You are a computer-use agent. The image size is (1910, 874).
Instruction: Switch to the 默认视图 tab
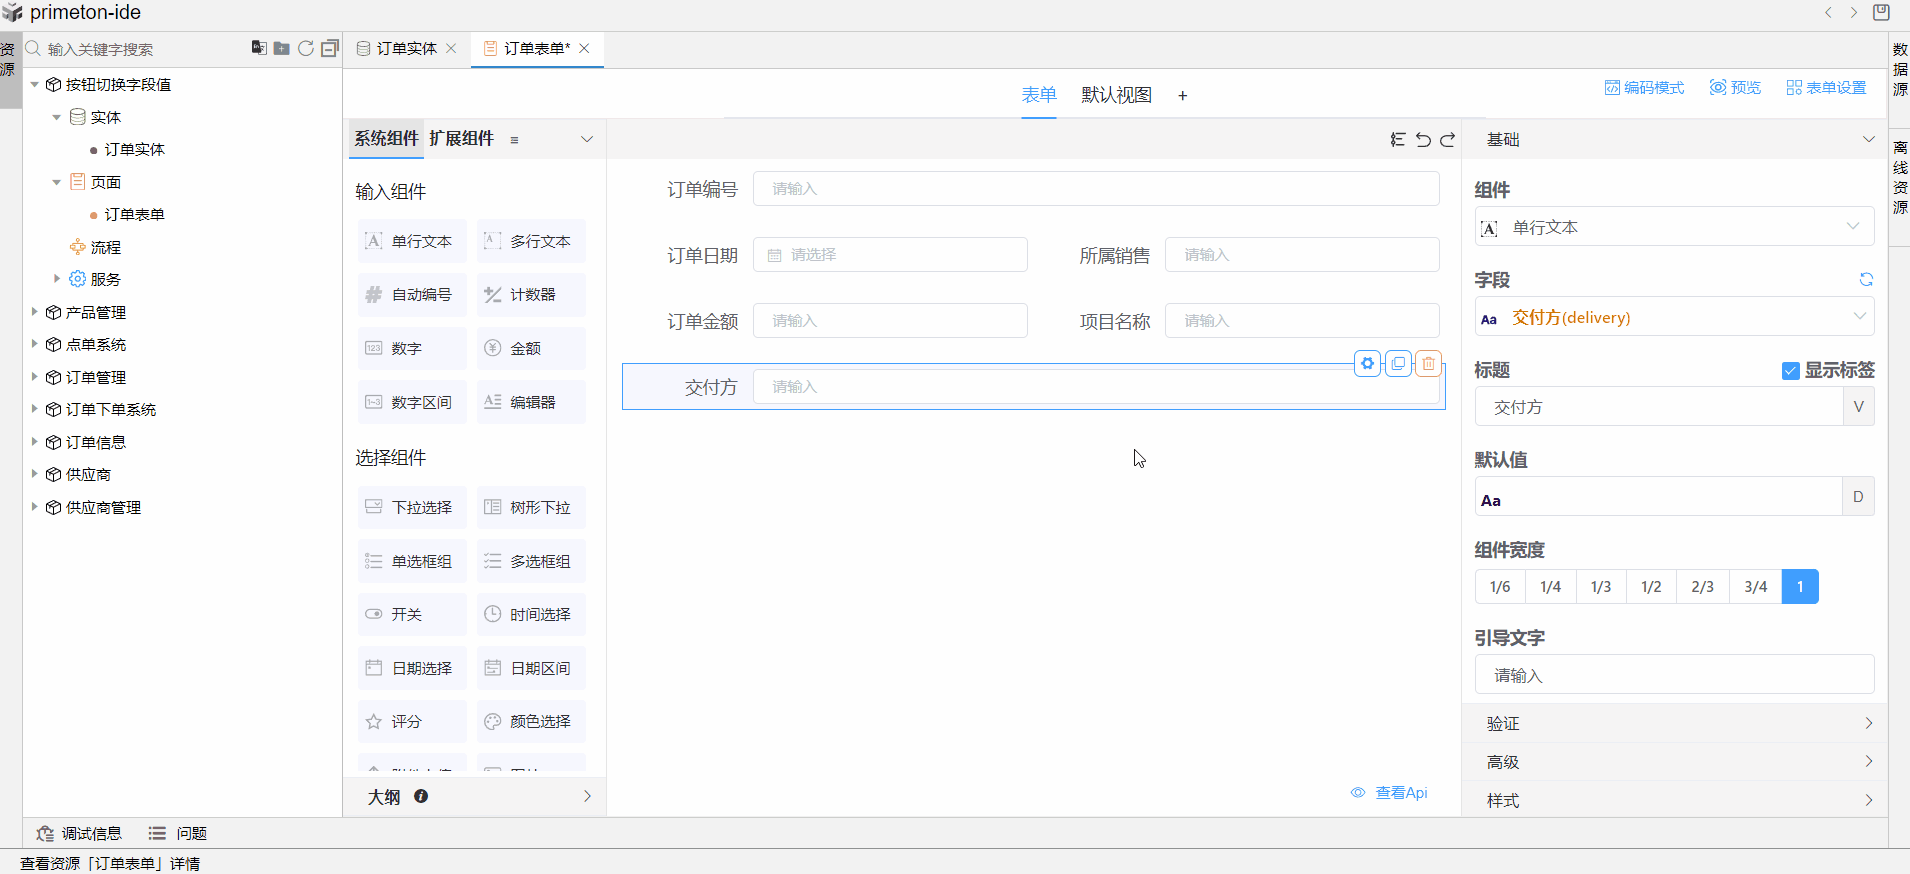(1116, 95)
